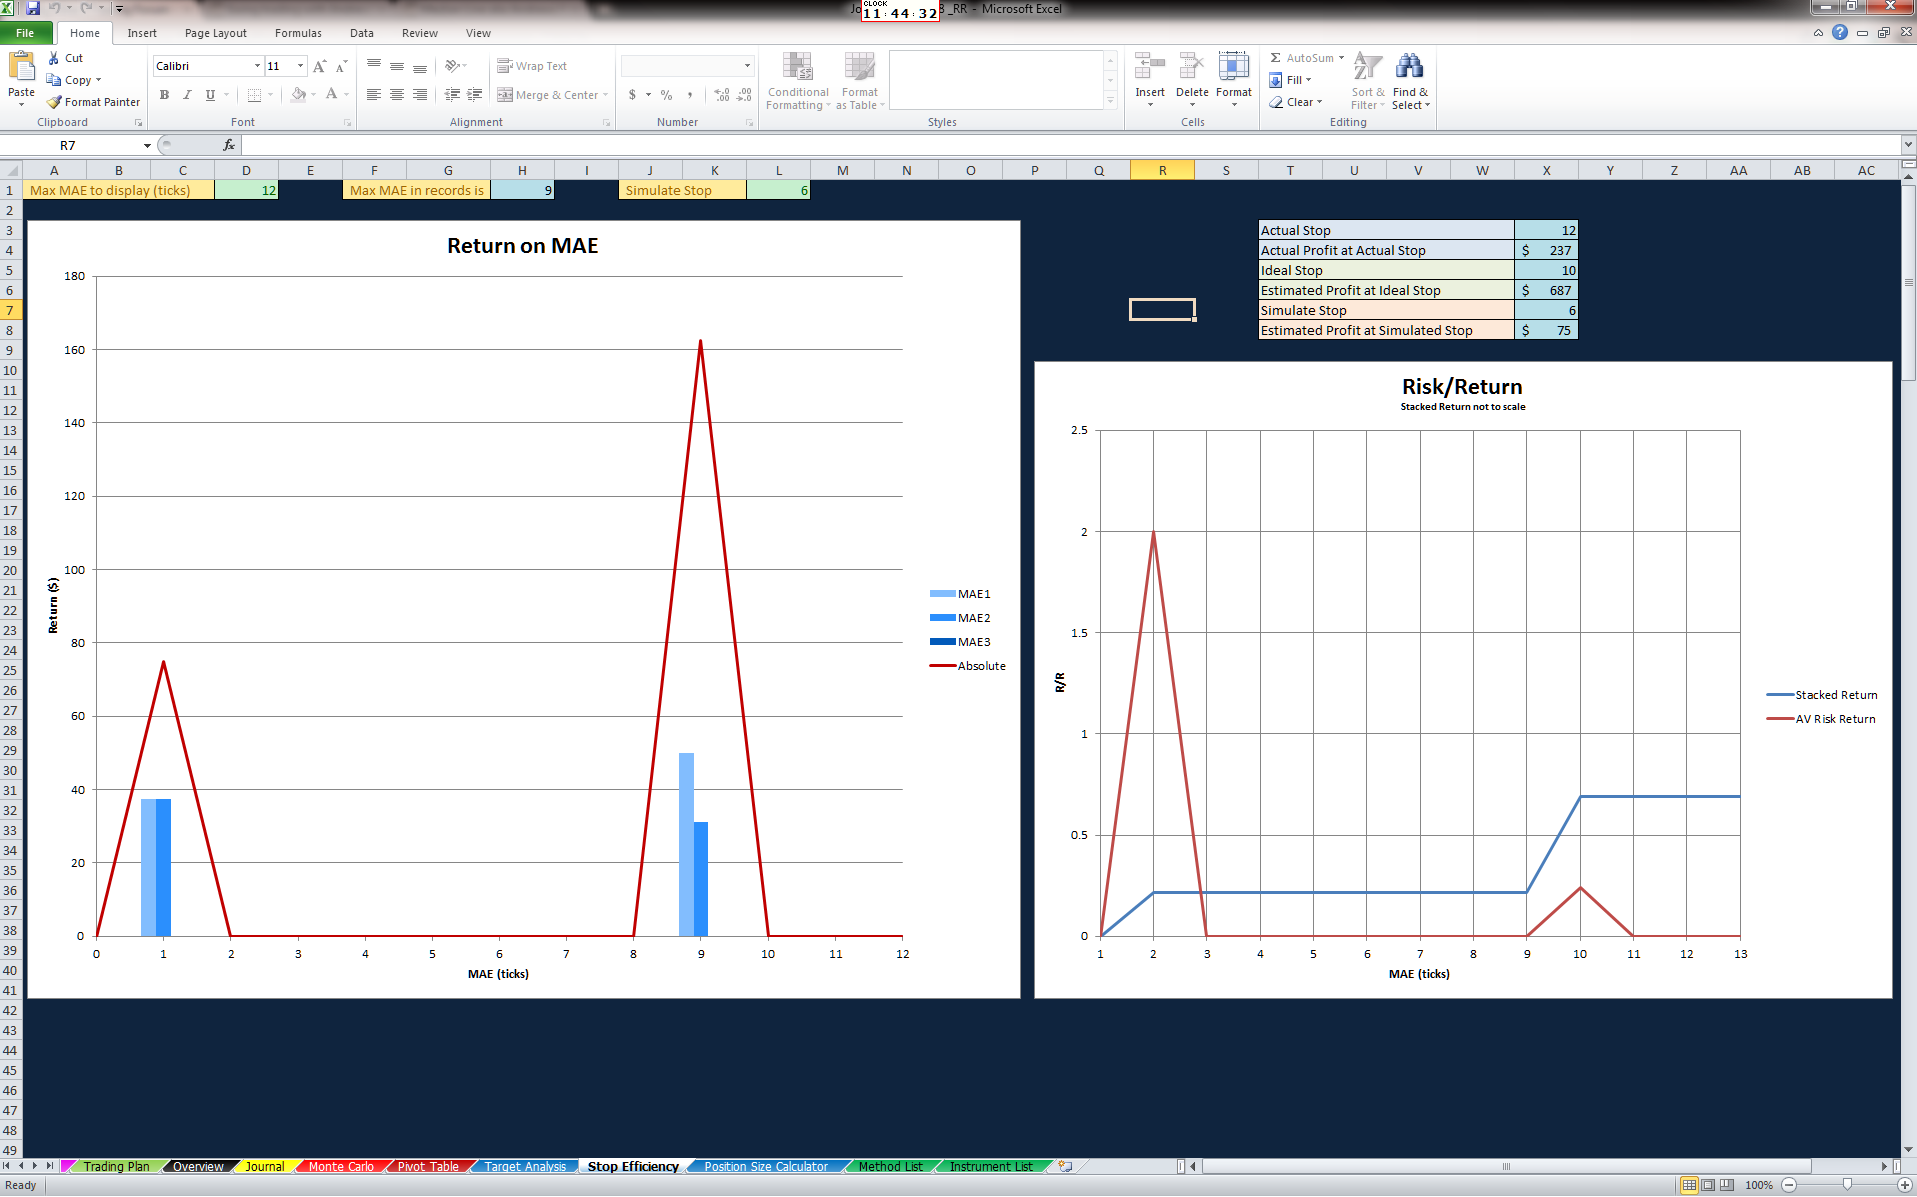Apply Comma Style format

click(x=690, y=95)
